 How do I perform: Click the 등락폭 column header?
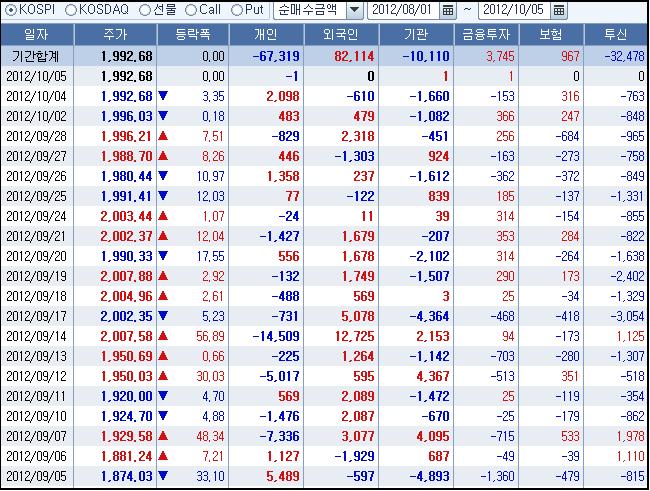[193, 34]
